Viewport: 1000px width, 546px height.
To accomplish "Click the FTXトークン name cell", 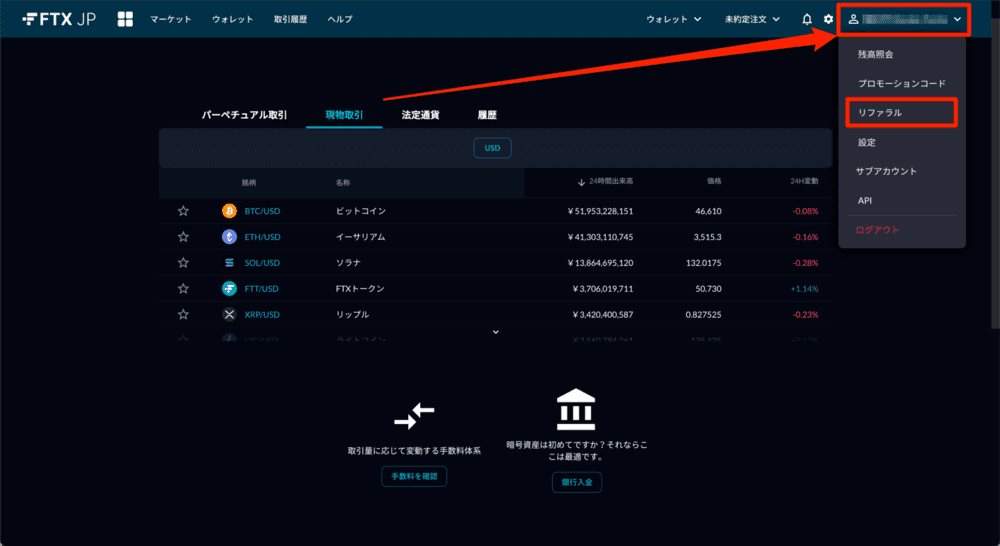I will 360,289.
